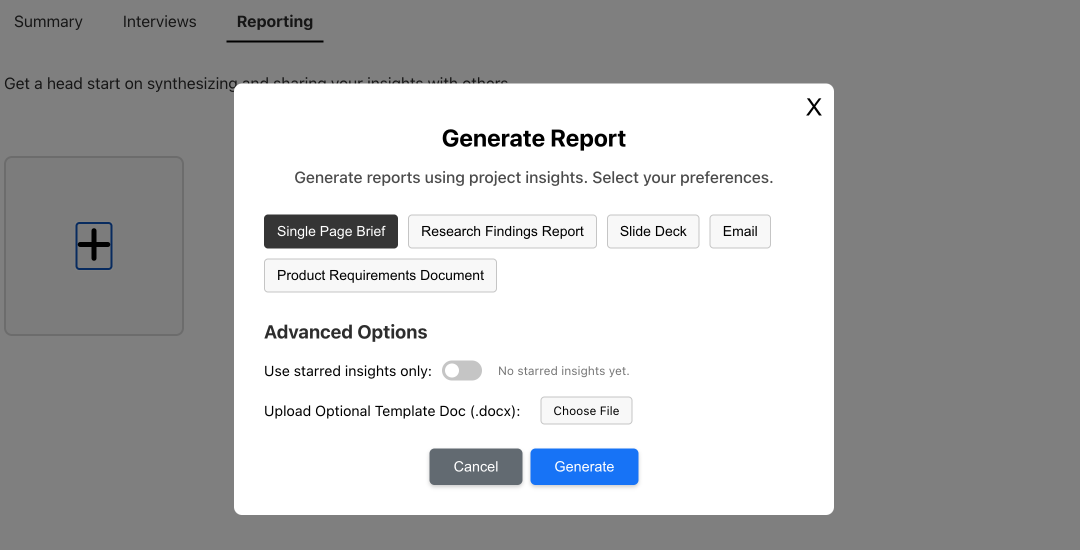Select the Email report option
This screenshot has width=1080, height=550.
(x=740, y=231)
